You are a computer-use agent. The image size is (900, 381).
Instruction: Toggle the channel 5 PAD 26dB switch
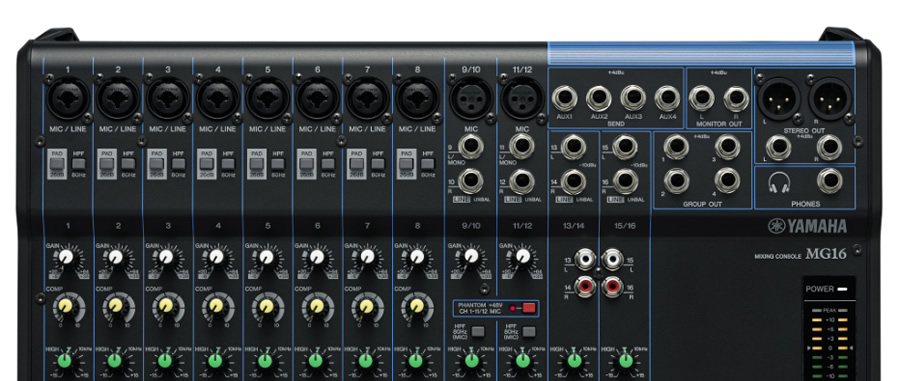tap(256, 165)
